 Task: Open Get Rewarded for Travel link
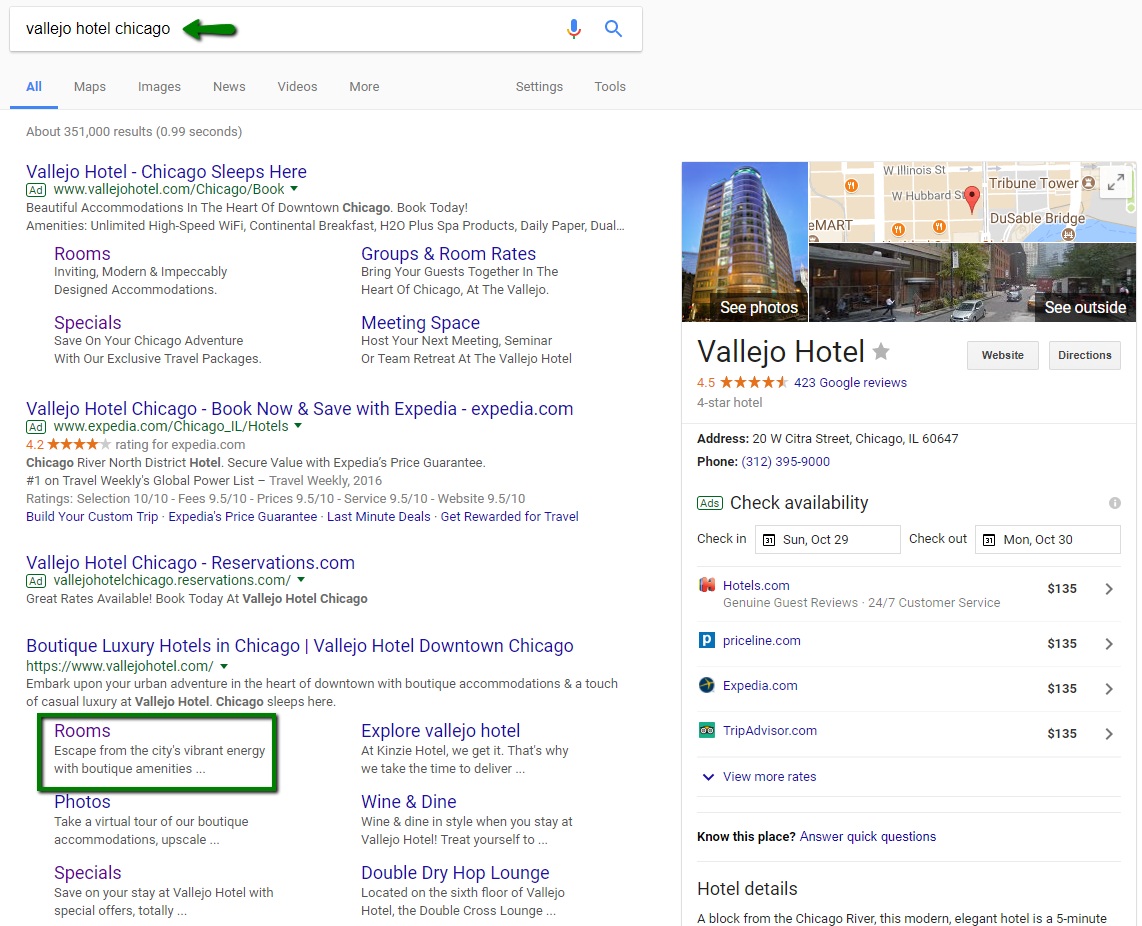click(509, 517)
